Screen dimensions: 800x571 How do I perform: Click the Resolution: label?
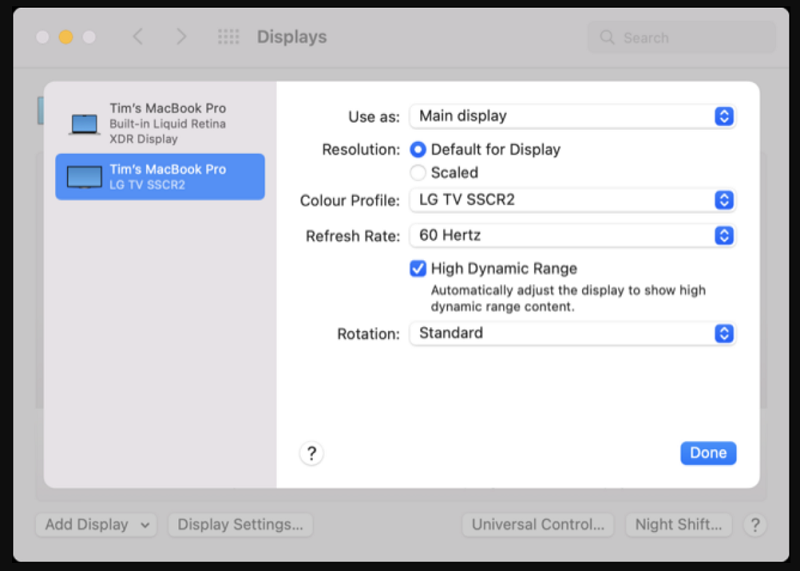point(361,150)
